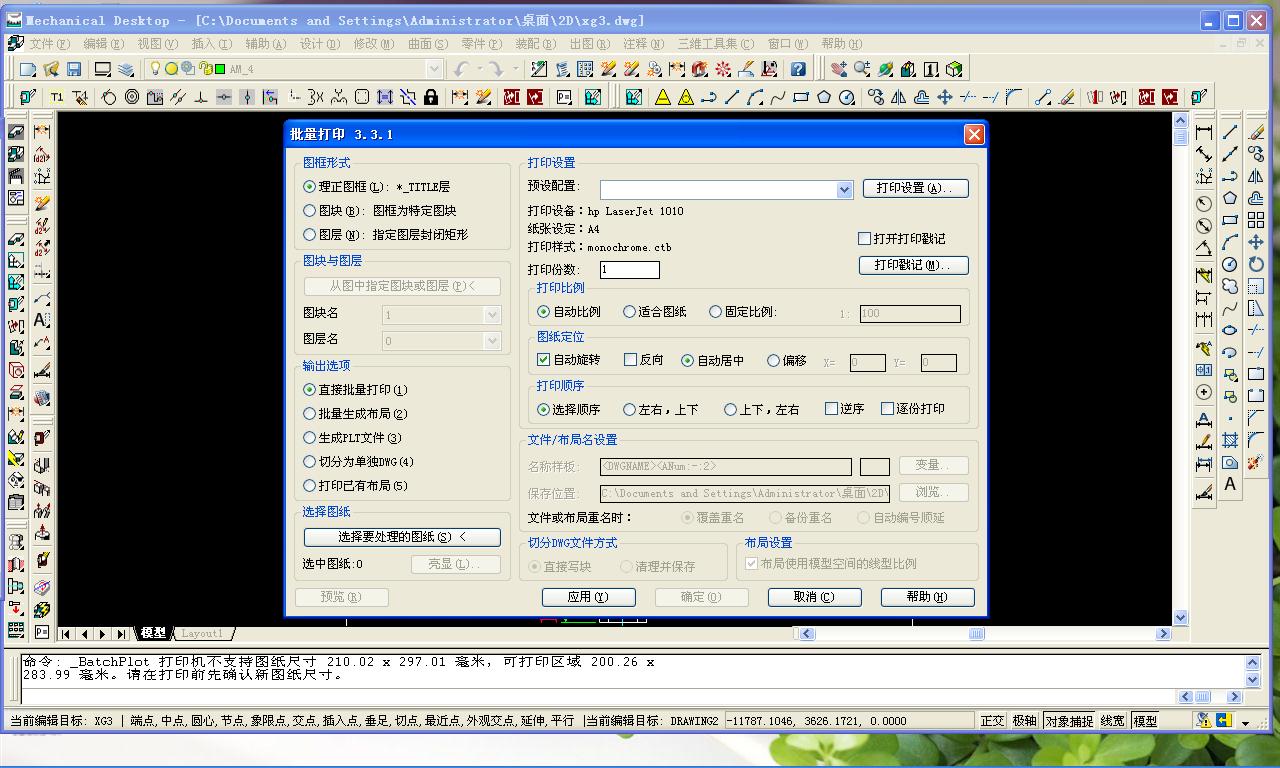Select the Array tool in the right palette
The width and height of the screenshot is (1280, 768).
[1256, 220]
